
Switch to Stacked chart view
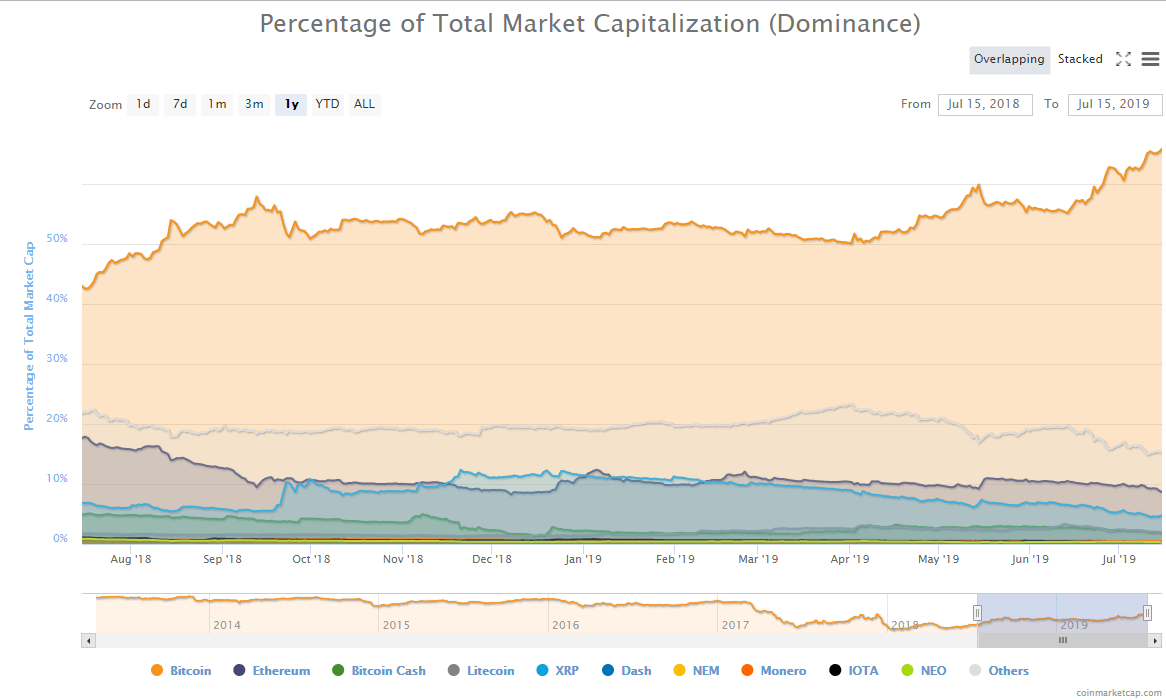pyautogui.click(x=1080, y=59)
